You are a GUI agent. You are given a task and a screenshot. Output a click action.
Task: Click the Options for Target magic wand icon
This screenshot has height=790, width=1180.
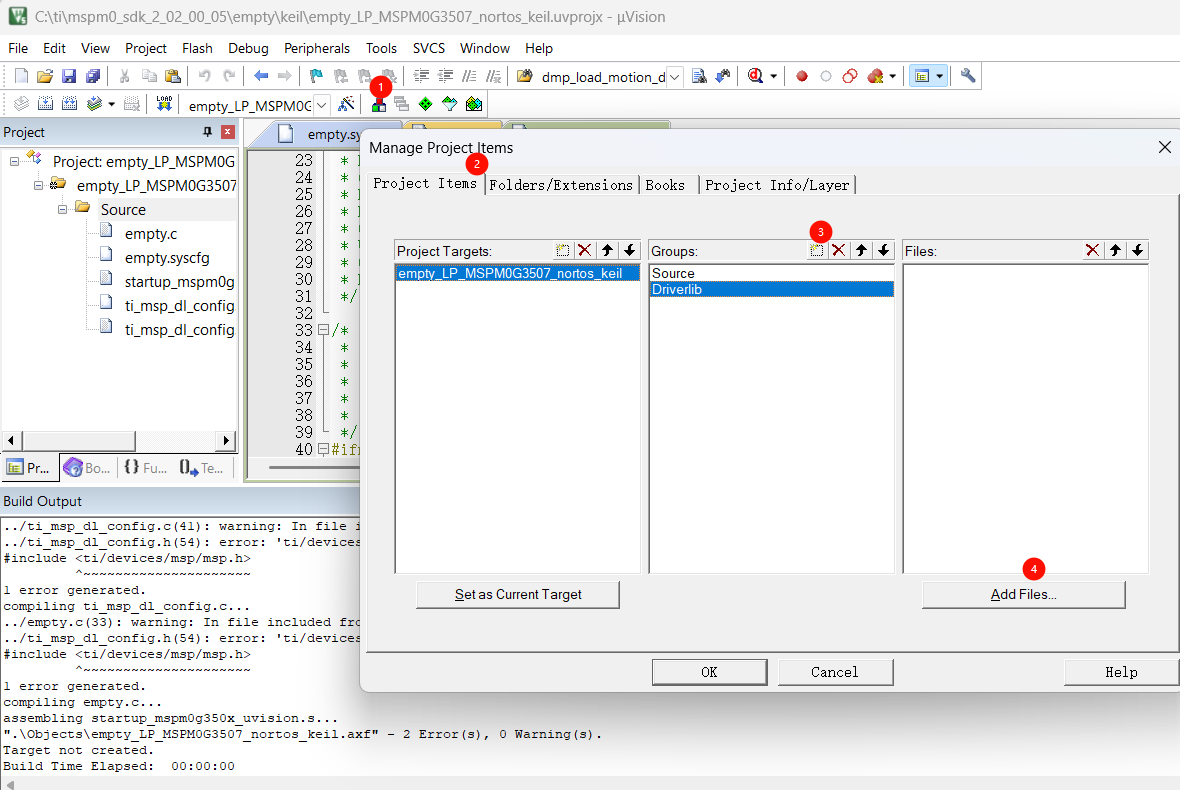347,104
